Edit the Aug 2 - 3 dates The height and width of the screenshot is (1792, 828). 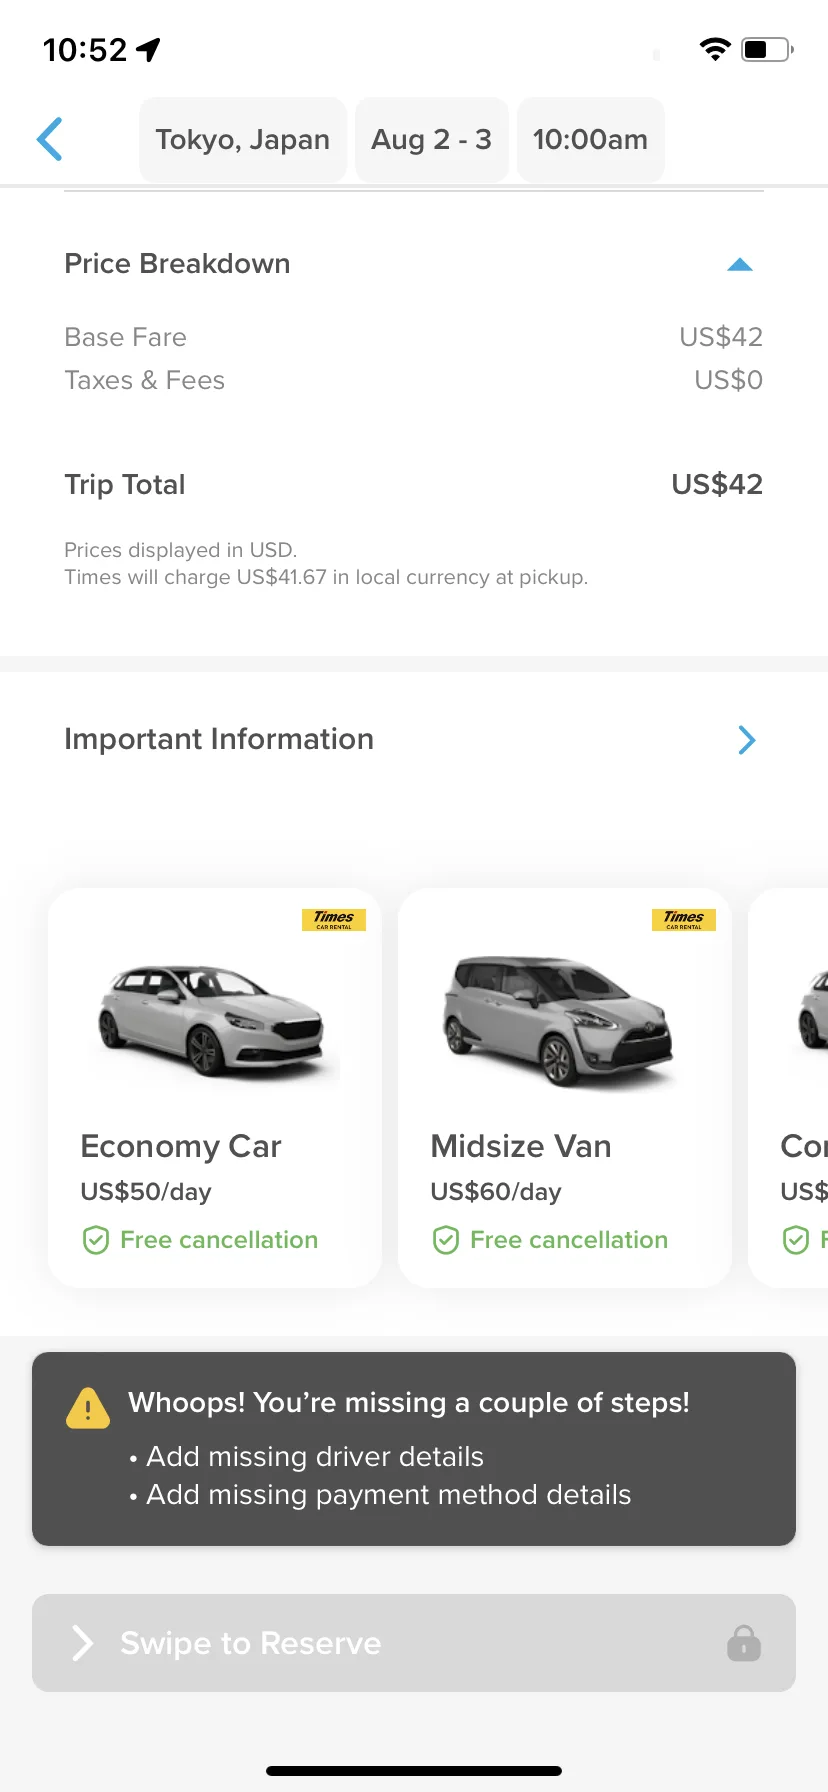(x=432, y=140)
